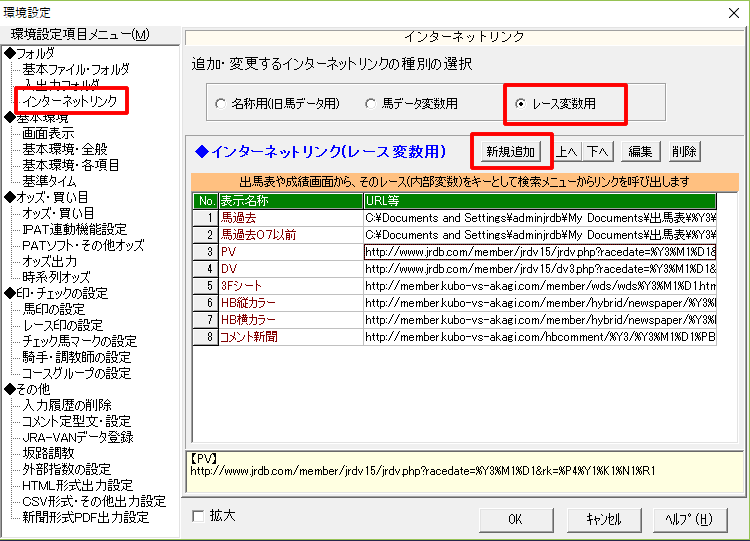
Task: Select the コメント新聞 link row
Action: [454, 337]
